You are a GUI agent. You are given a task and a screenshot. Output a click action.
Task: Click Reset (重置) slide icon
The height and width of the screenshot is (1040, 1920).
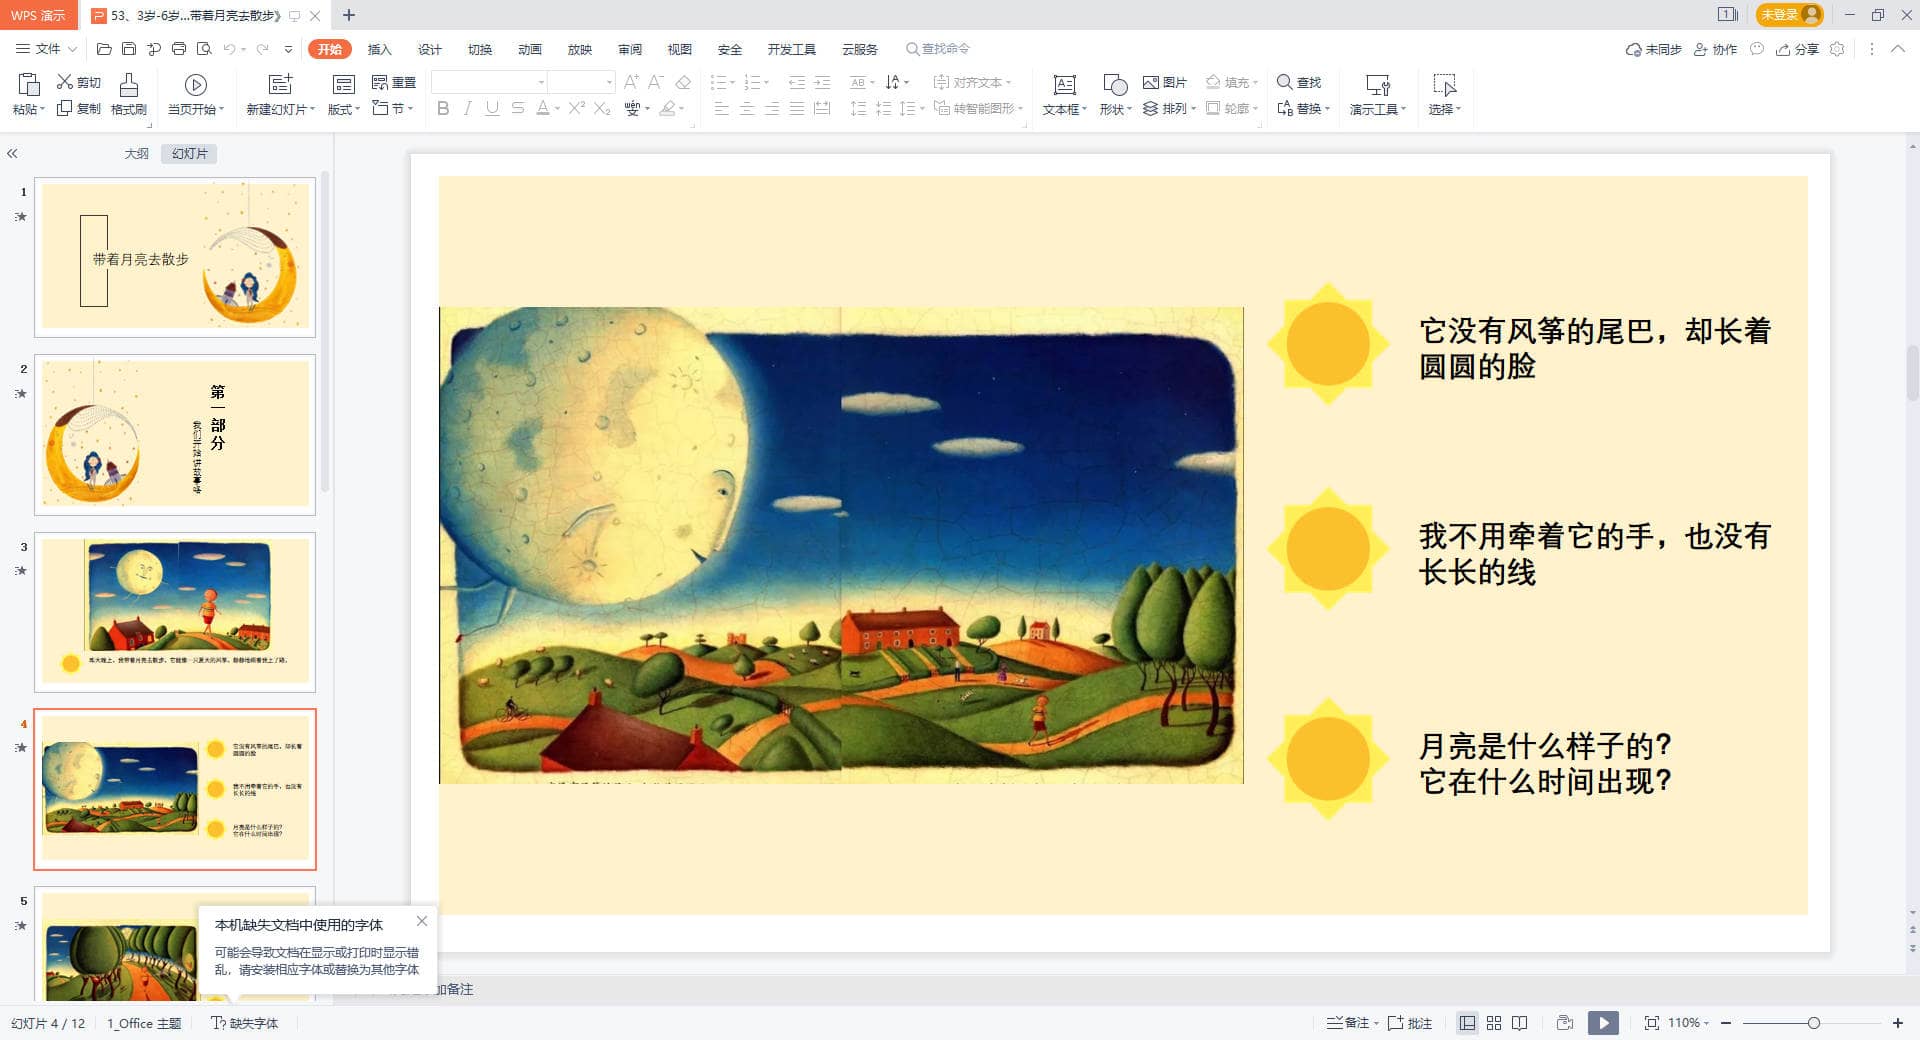(380, 82)
